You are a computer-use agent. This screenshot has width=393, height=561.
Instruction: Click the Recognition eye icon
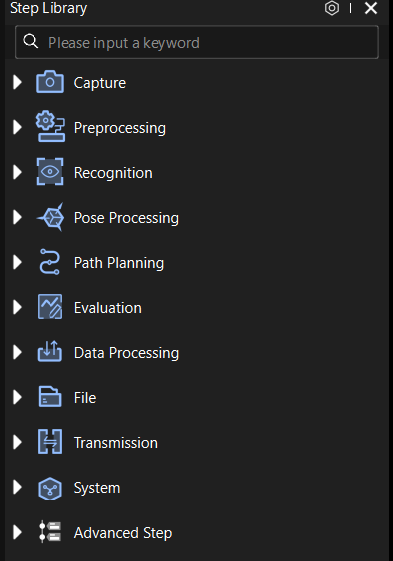50,172
